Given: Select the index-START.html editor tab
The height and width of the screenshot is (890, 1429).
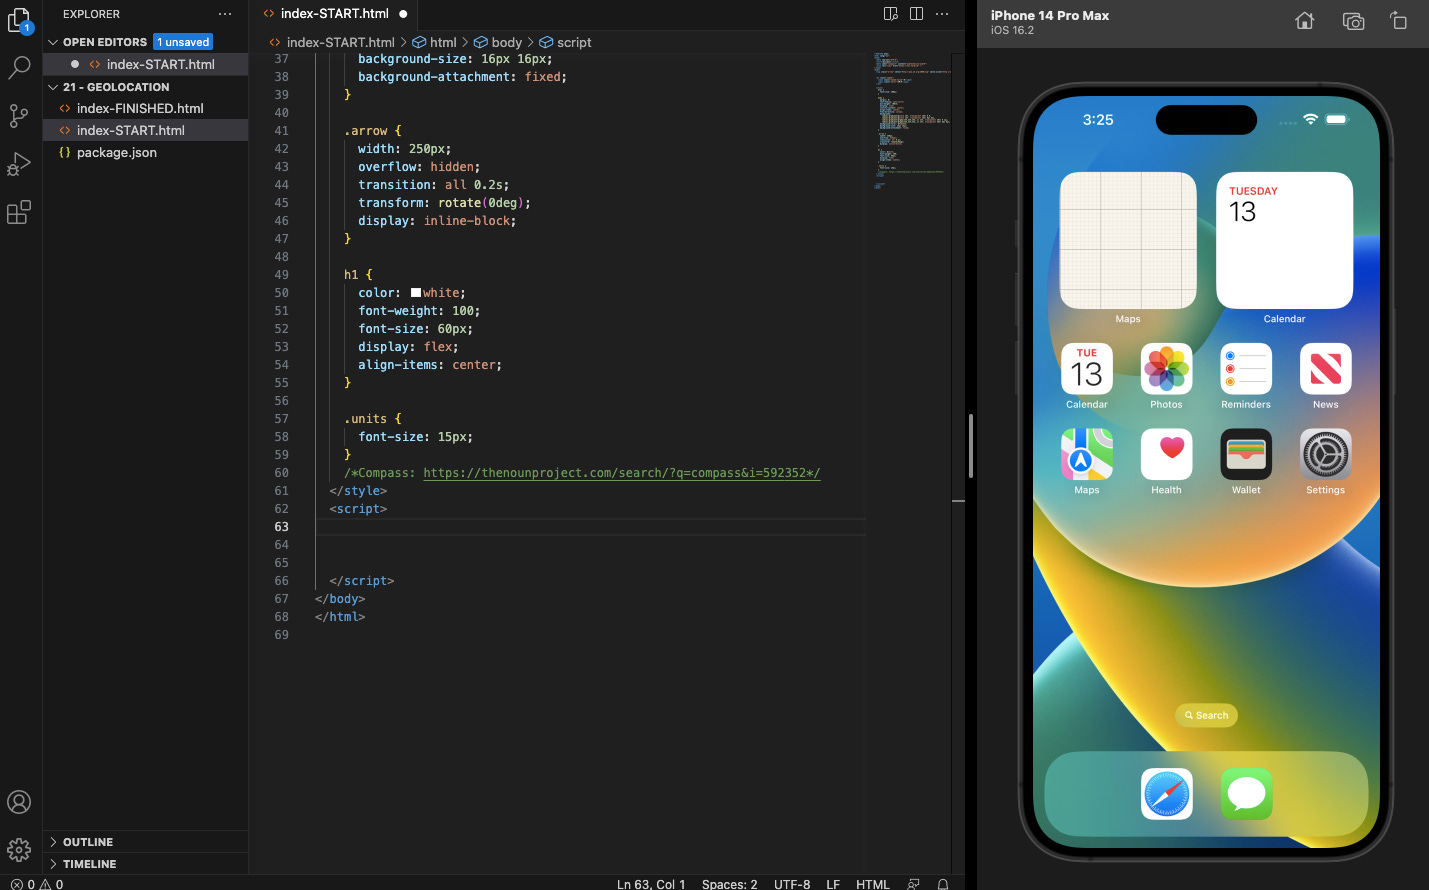Looking at the screenshot, I should [x=334, y=14].
